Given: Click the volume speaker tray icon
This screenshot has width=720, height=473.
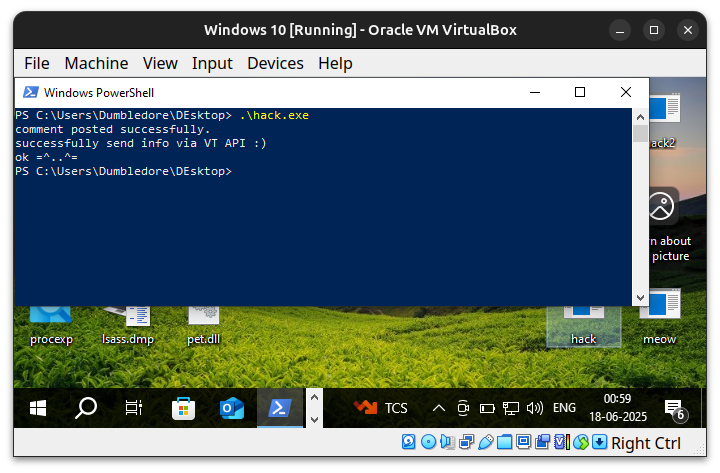Looking at the screenshot, I should point(534,408).
